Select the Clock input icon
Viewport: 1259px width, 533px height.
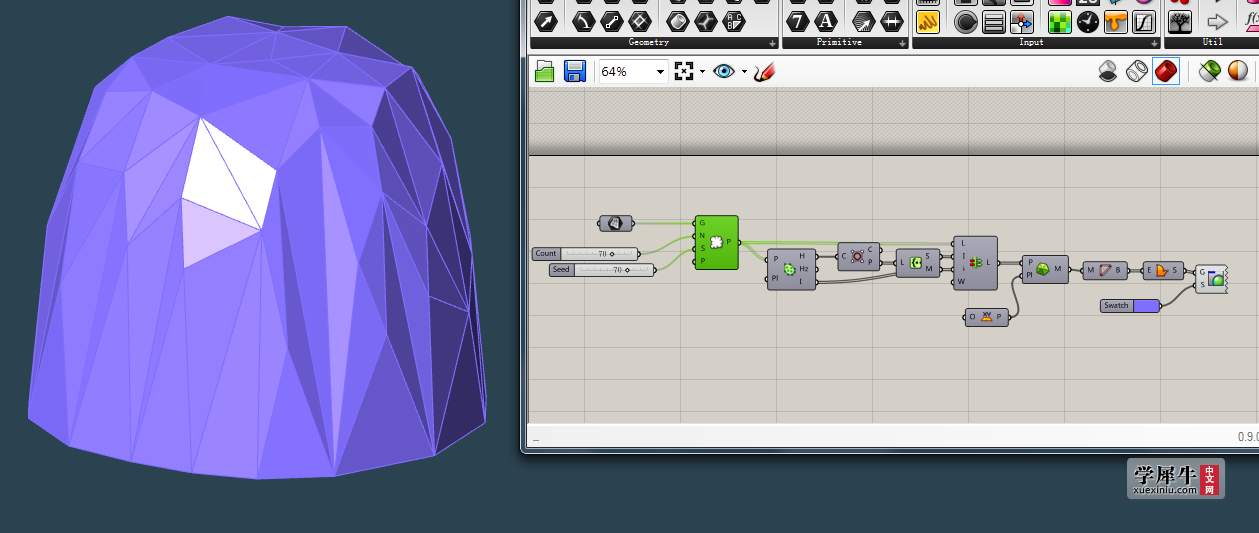point(1088,21)
